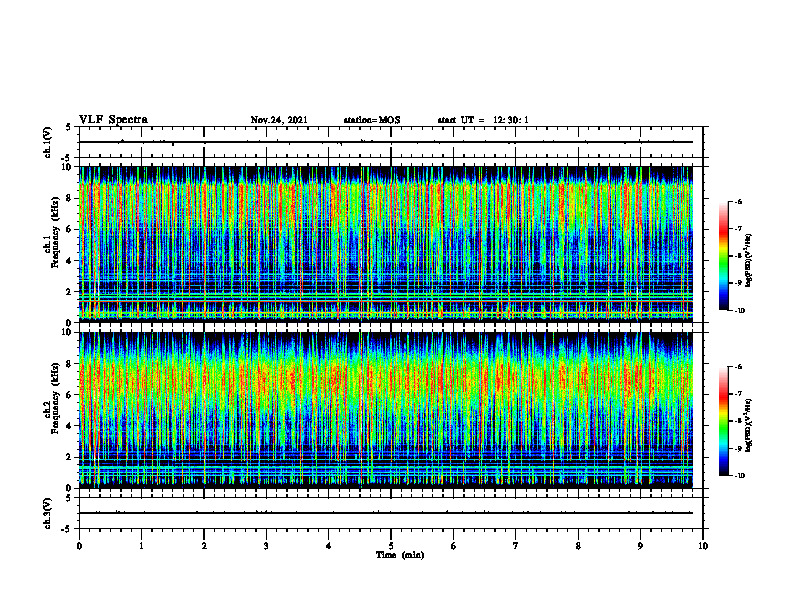Click the "-8" label on ch.2 colorbar
Viewport: 792px width, 612px height.
click(738, 422)
